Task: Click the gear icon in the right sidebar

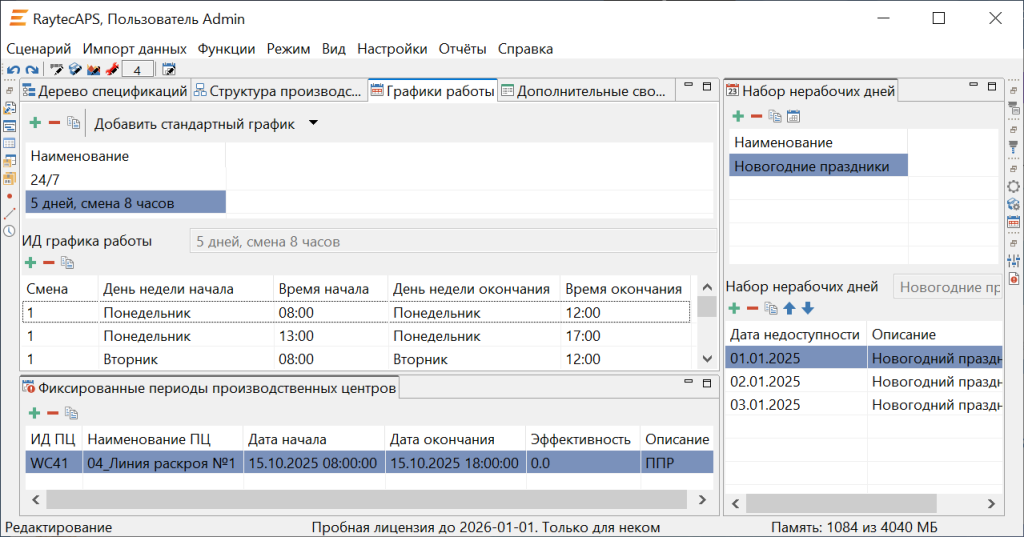Action: (x=1013, y=186)
